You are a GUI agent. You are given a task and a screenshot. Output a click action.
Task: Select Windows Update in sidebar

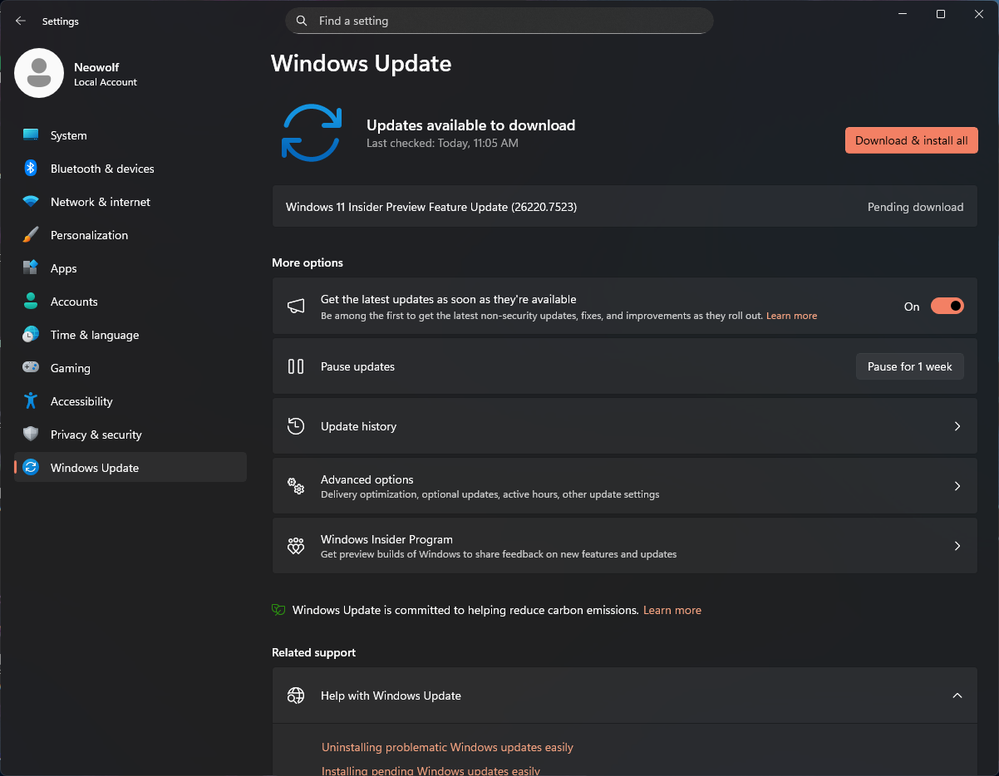coord(131,467)
